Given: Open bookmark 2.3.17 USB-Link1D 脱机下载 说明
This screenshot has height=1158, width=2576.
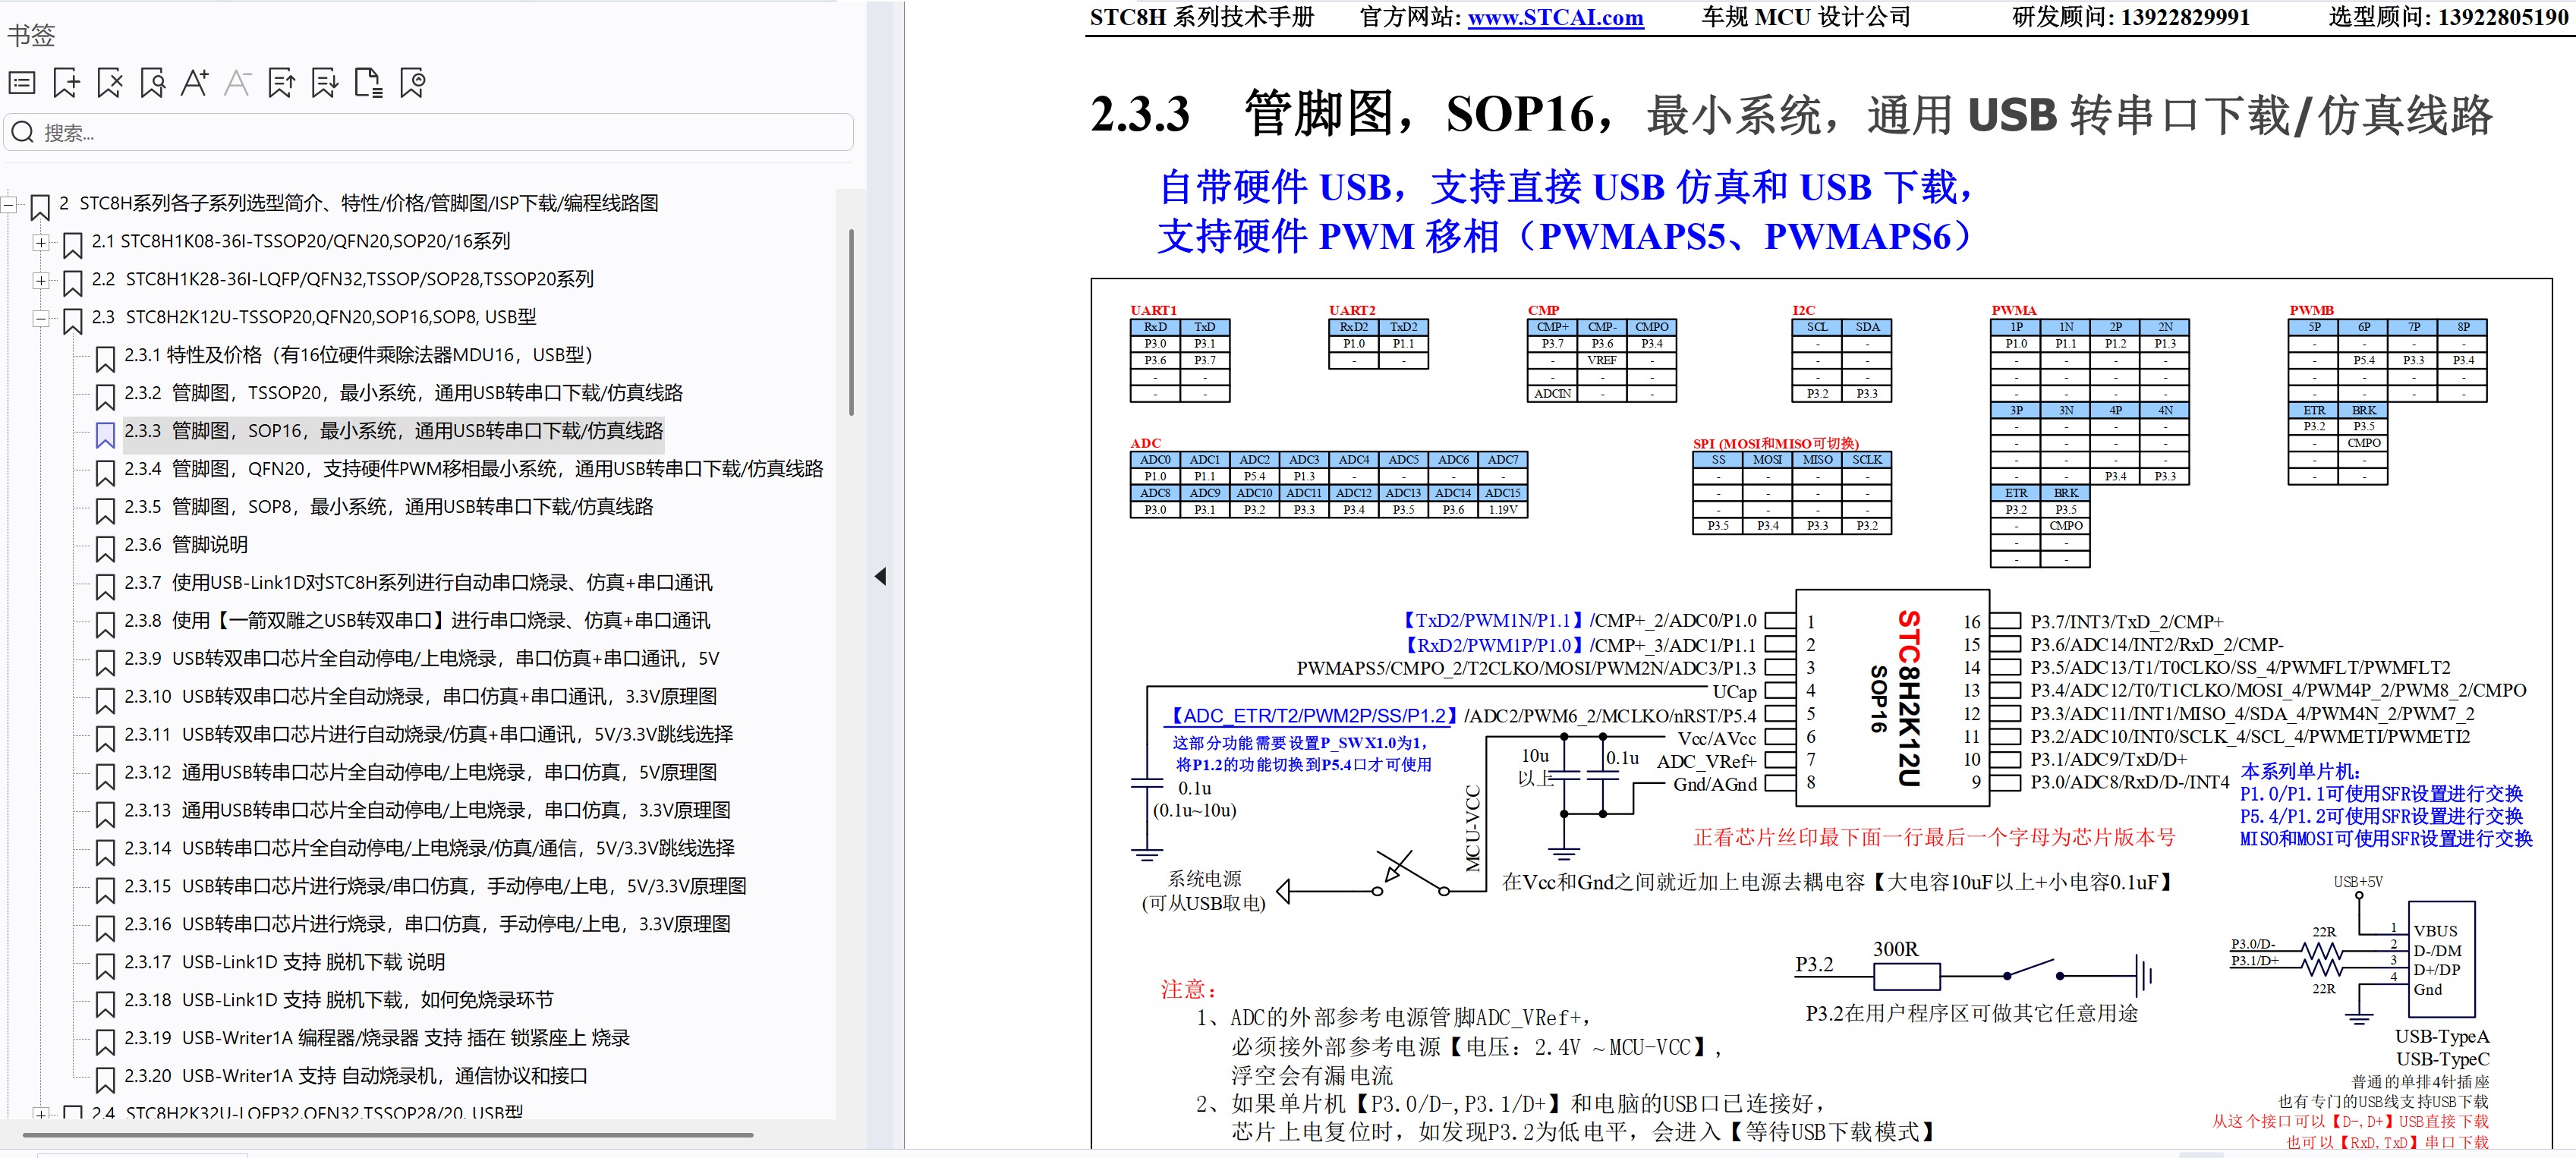Looking at the screenshot, I should point(284,963).
